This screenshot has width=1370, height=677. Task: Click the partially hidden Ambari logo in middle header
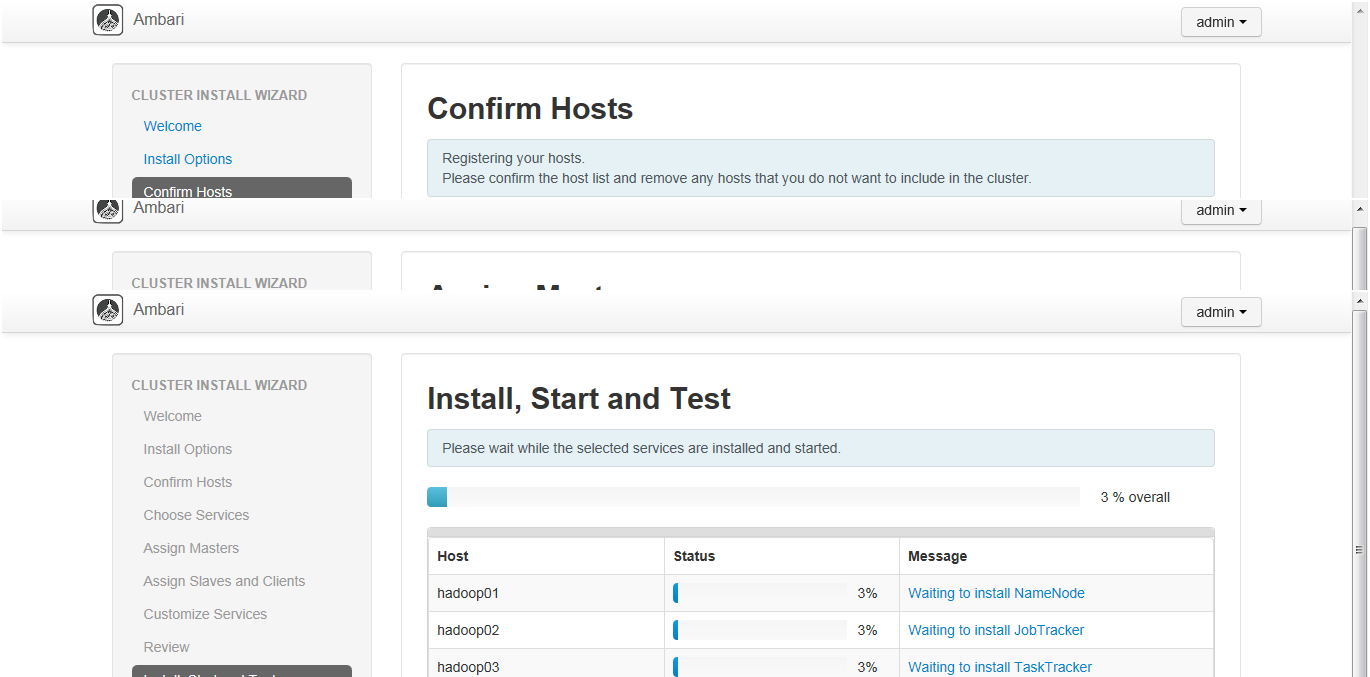[108, 211]
